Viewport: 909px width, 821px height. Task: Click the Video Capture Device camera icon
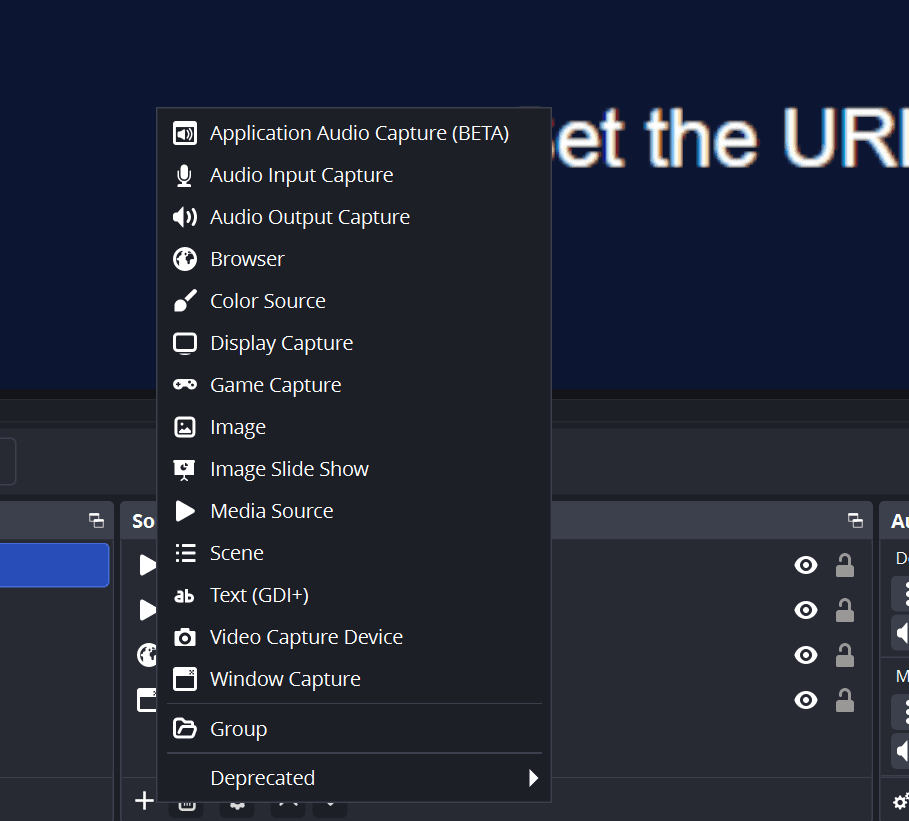click(x=185, y=637)
